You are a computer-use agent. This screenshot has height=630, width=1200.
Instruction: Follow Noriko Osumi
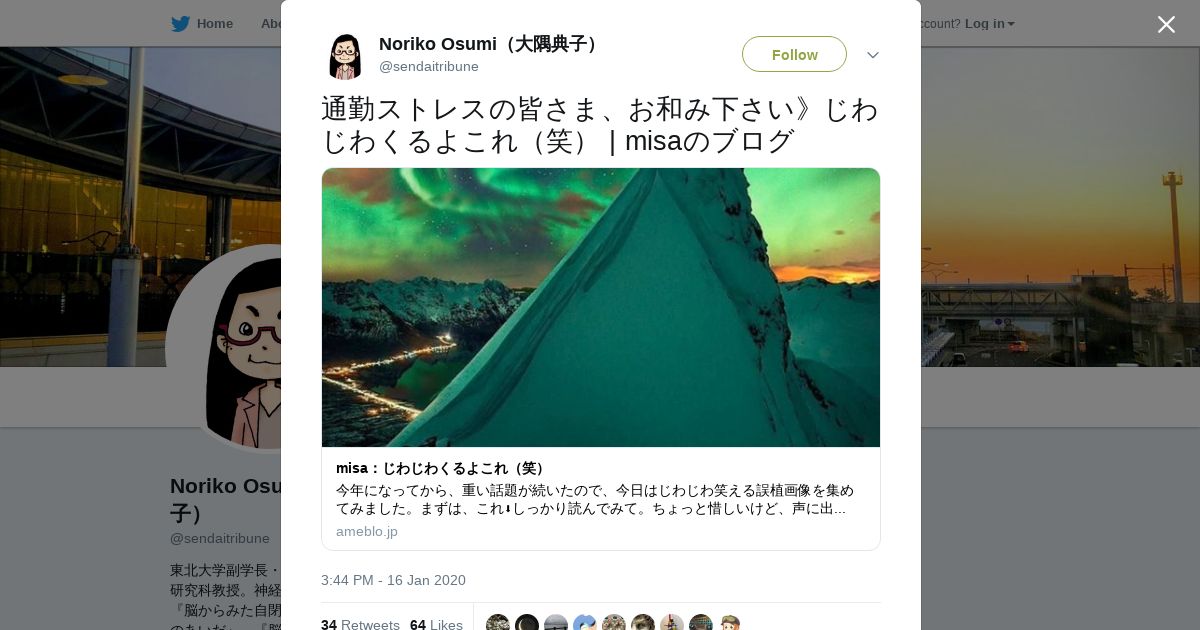click(x=794, y=54)
